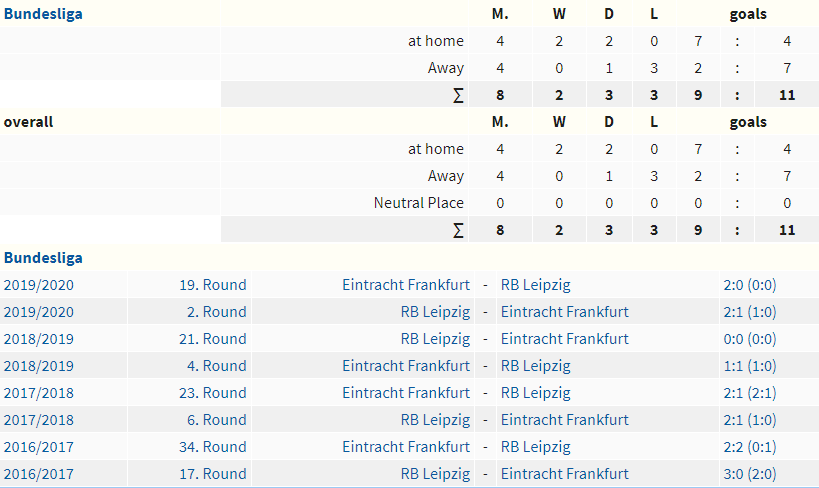View the 2:2 (0:1) match result

point(750,447)
